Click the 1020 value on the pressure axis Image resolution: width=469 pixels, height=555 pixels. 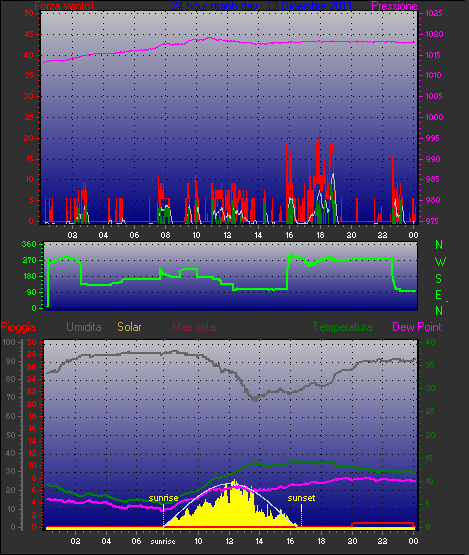(434, 34)
